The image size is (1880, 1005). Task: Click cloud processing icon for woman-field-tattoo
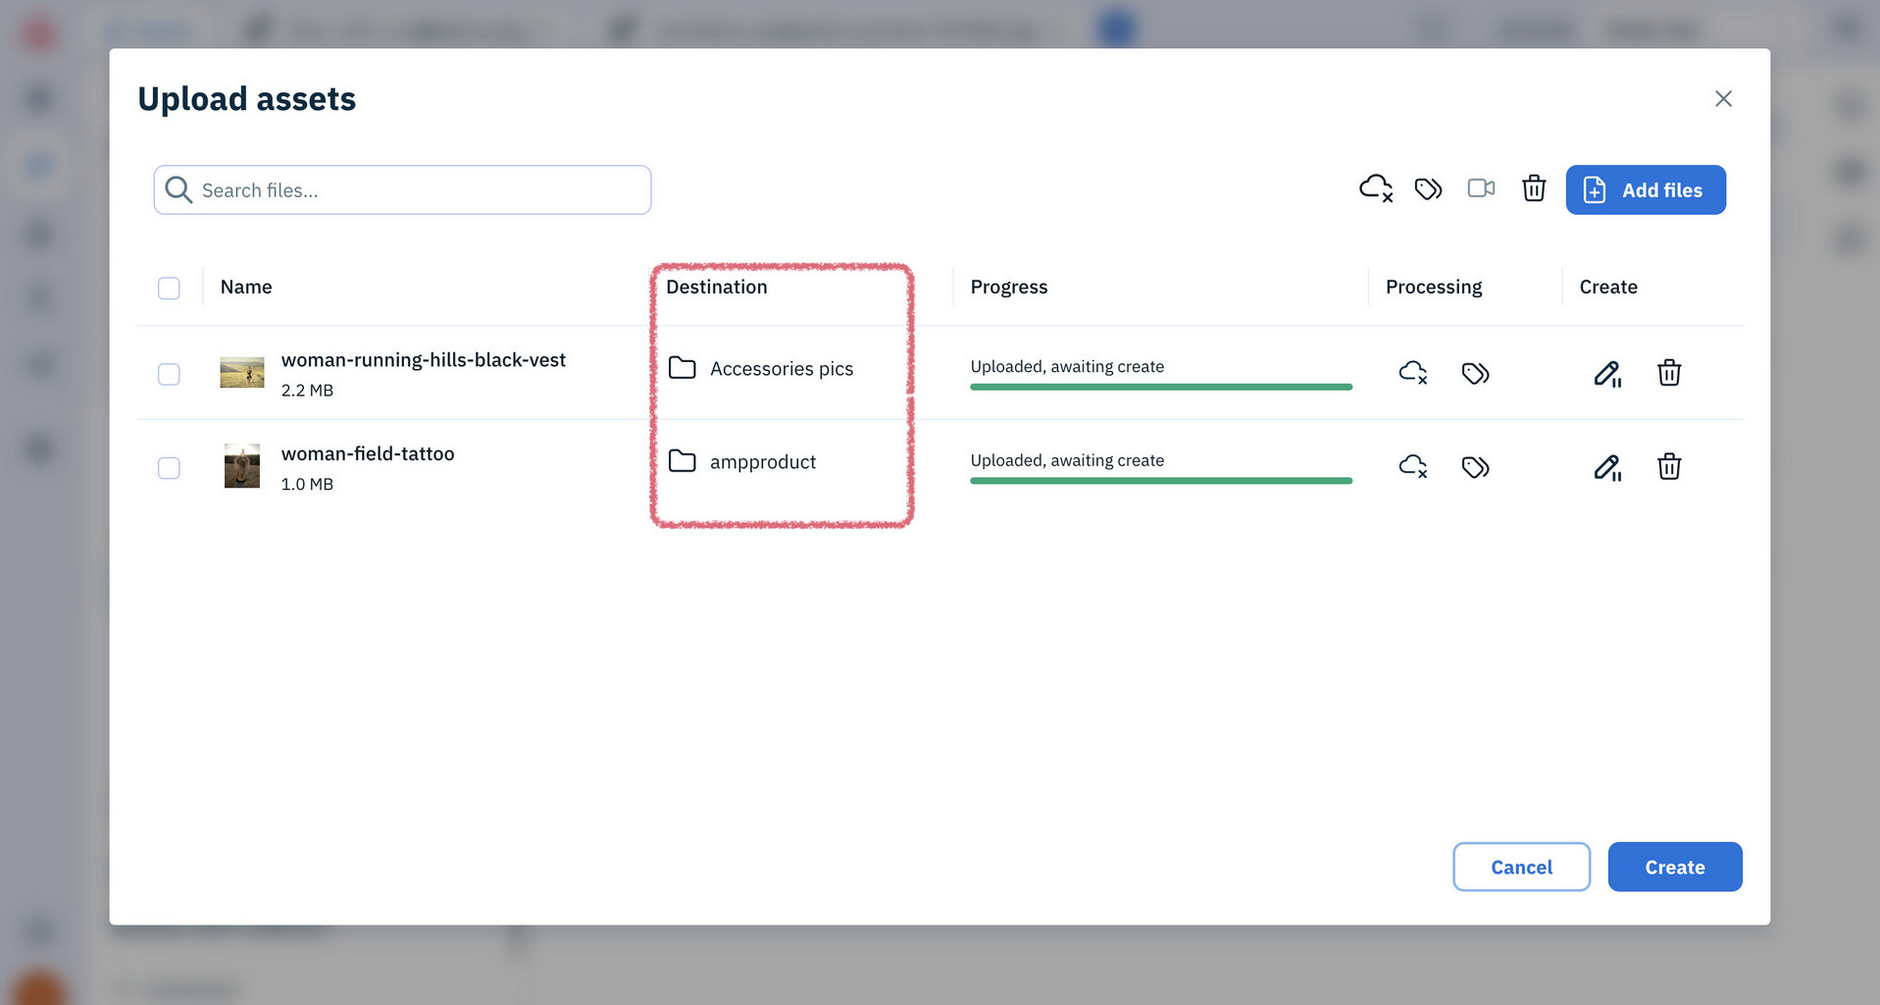tap(1413, 466)
